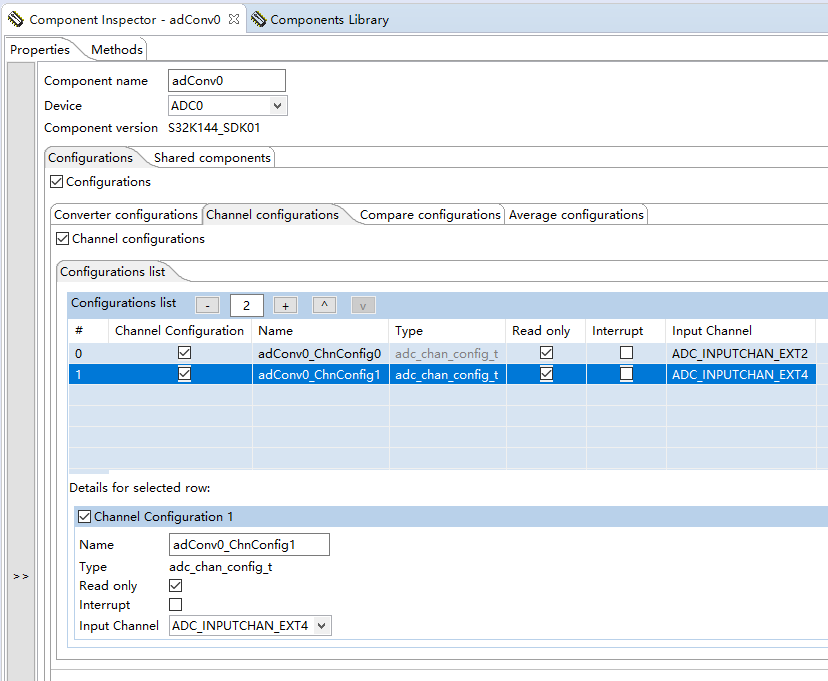
Task: Click the plus button to add configuration
Action: click(285, 305)
